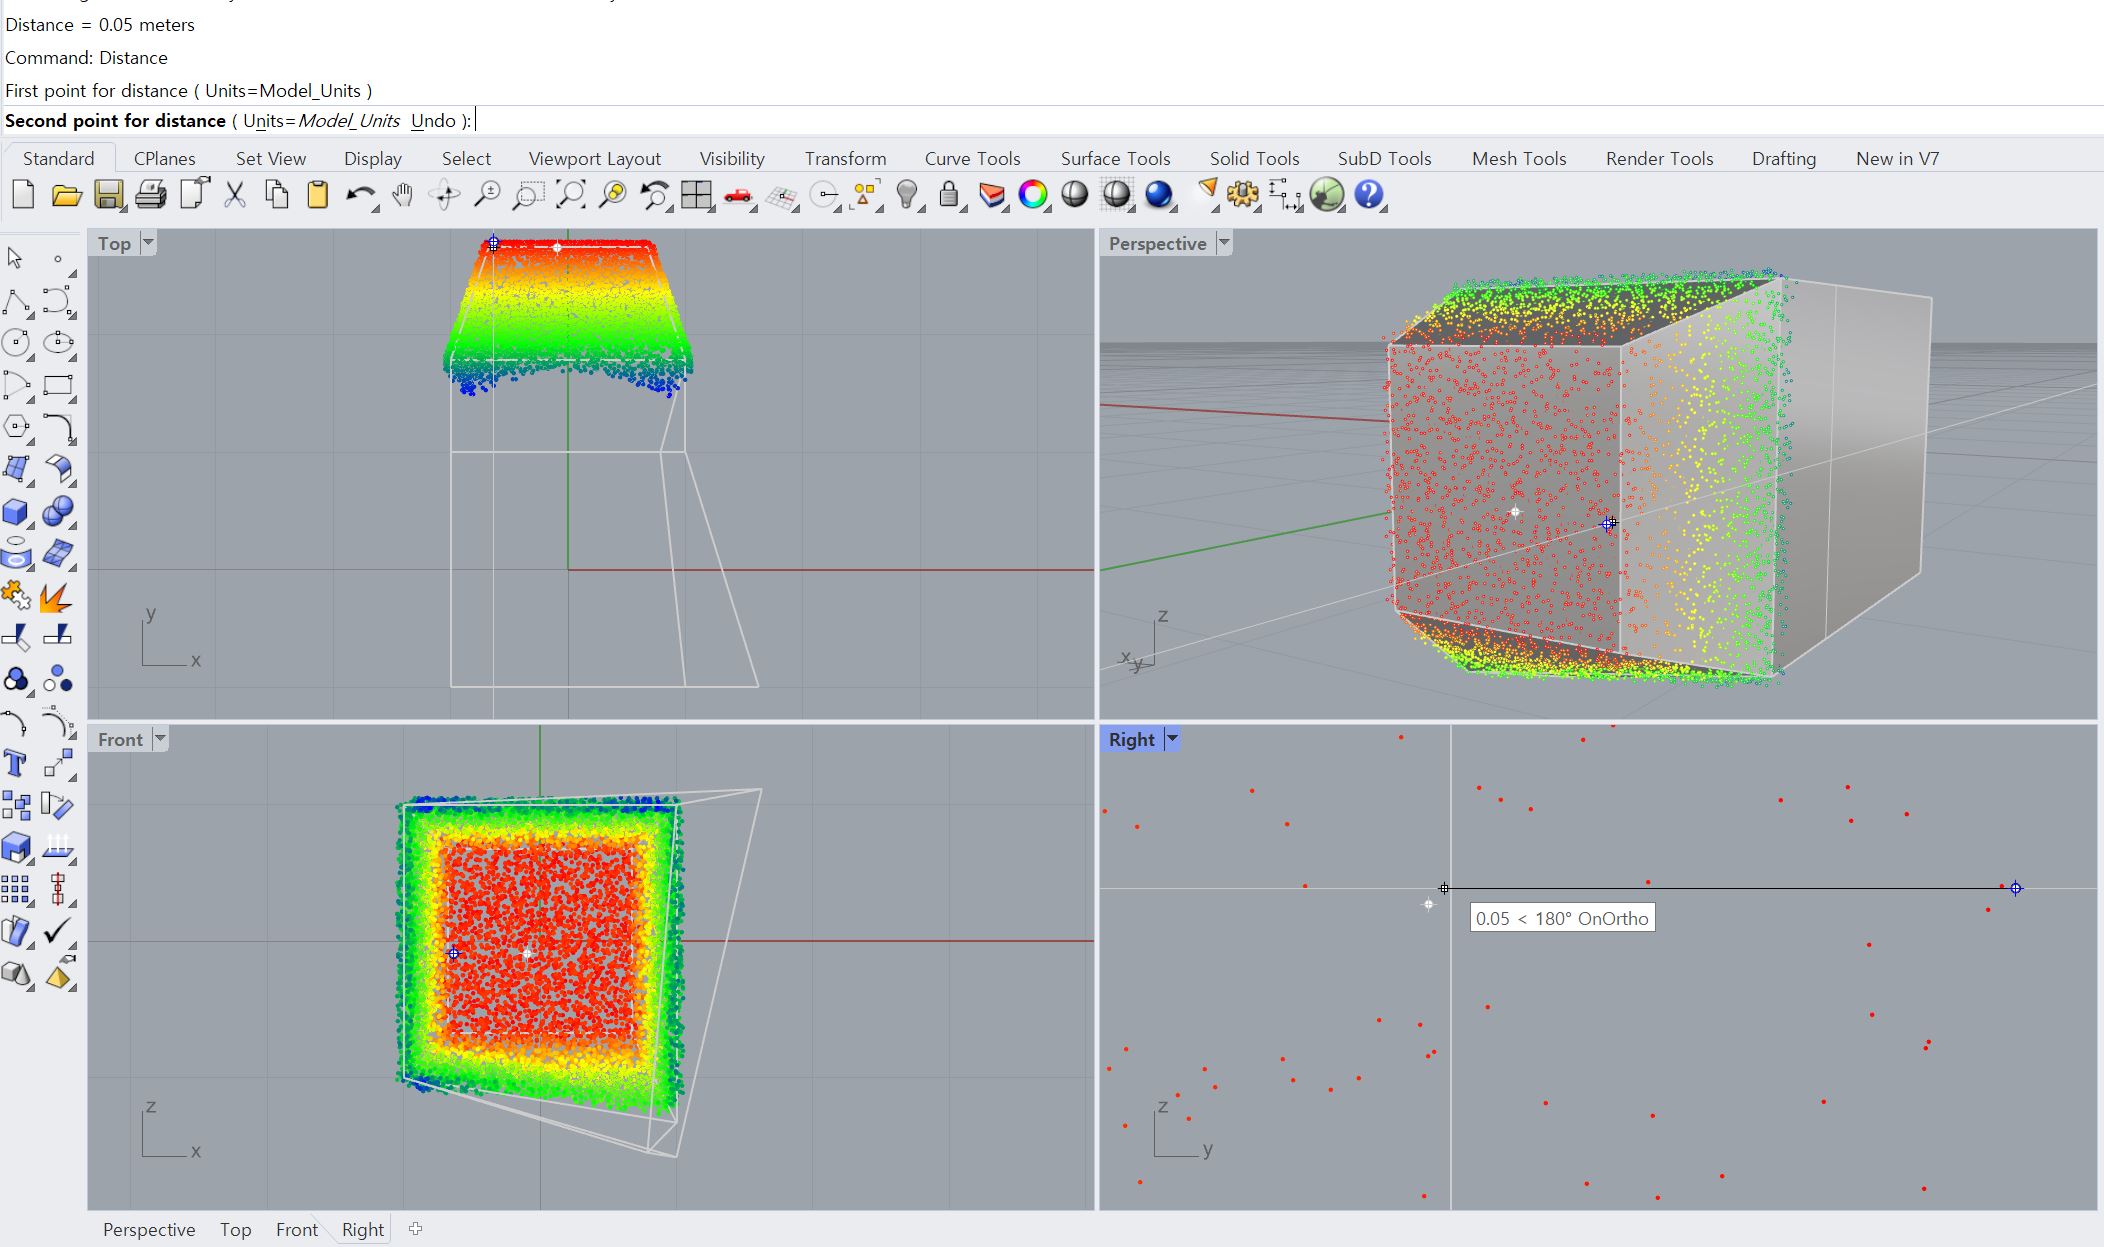The height and width of the screenshot is (1247, 2104).
Task: Open the Front viewport title dropdown arrow
Action: point(160,739)
